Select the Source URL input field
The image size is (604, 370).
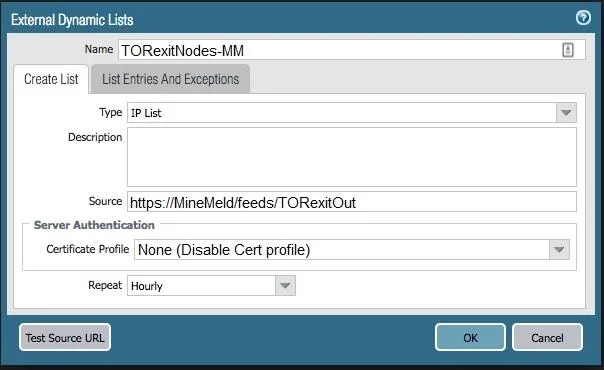coord(352,202)
